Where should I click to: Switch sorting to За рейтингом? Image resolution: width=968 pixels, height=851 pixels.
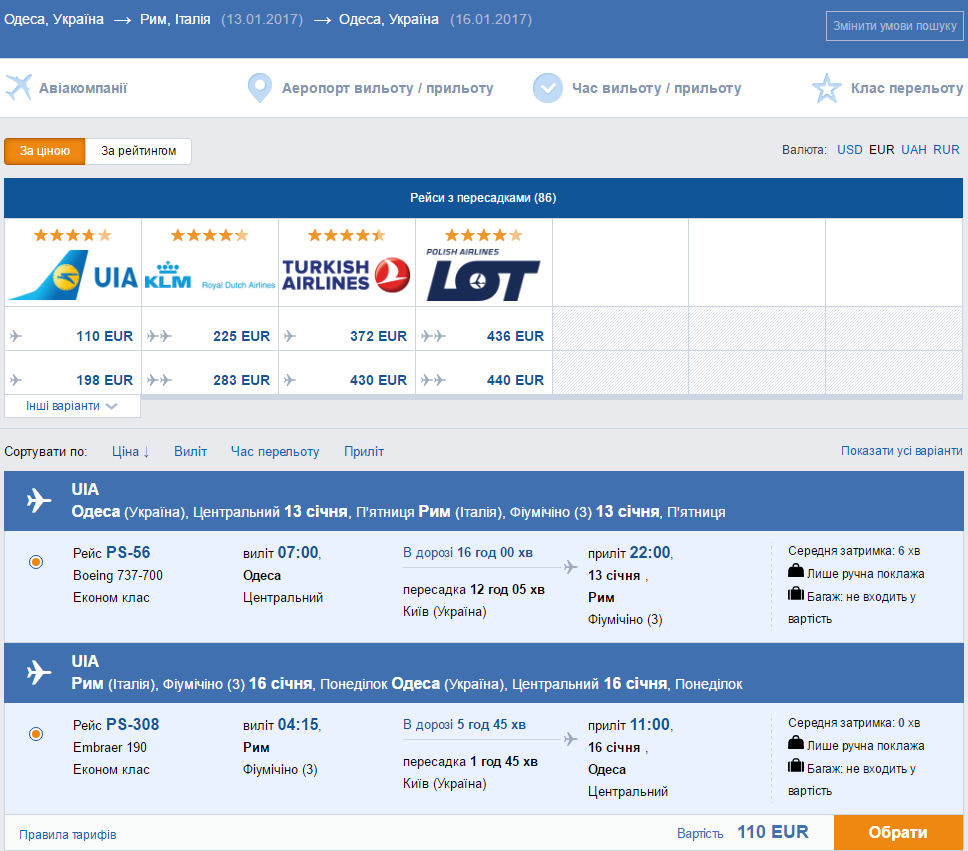[138, 151]
